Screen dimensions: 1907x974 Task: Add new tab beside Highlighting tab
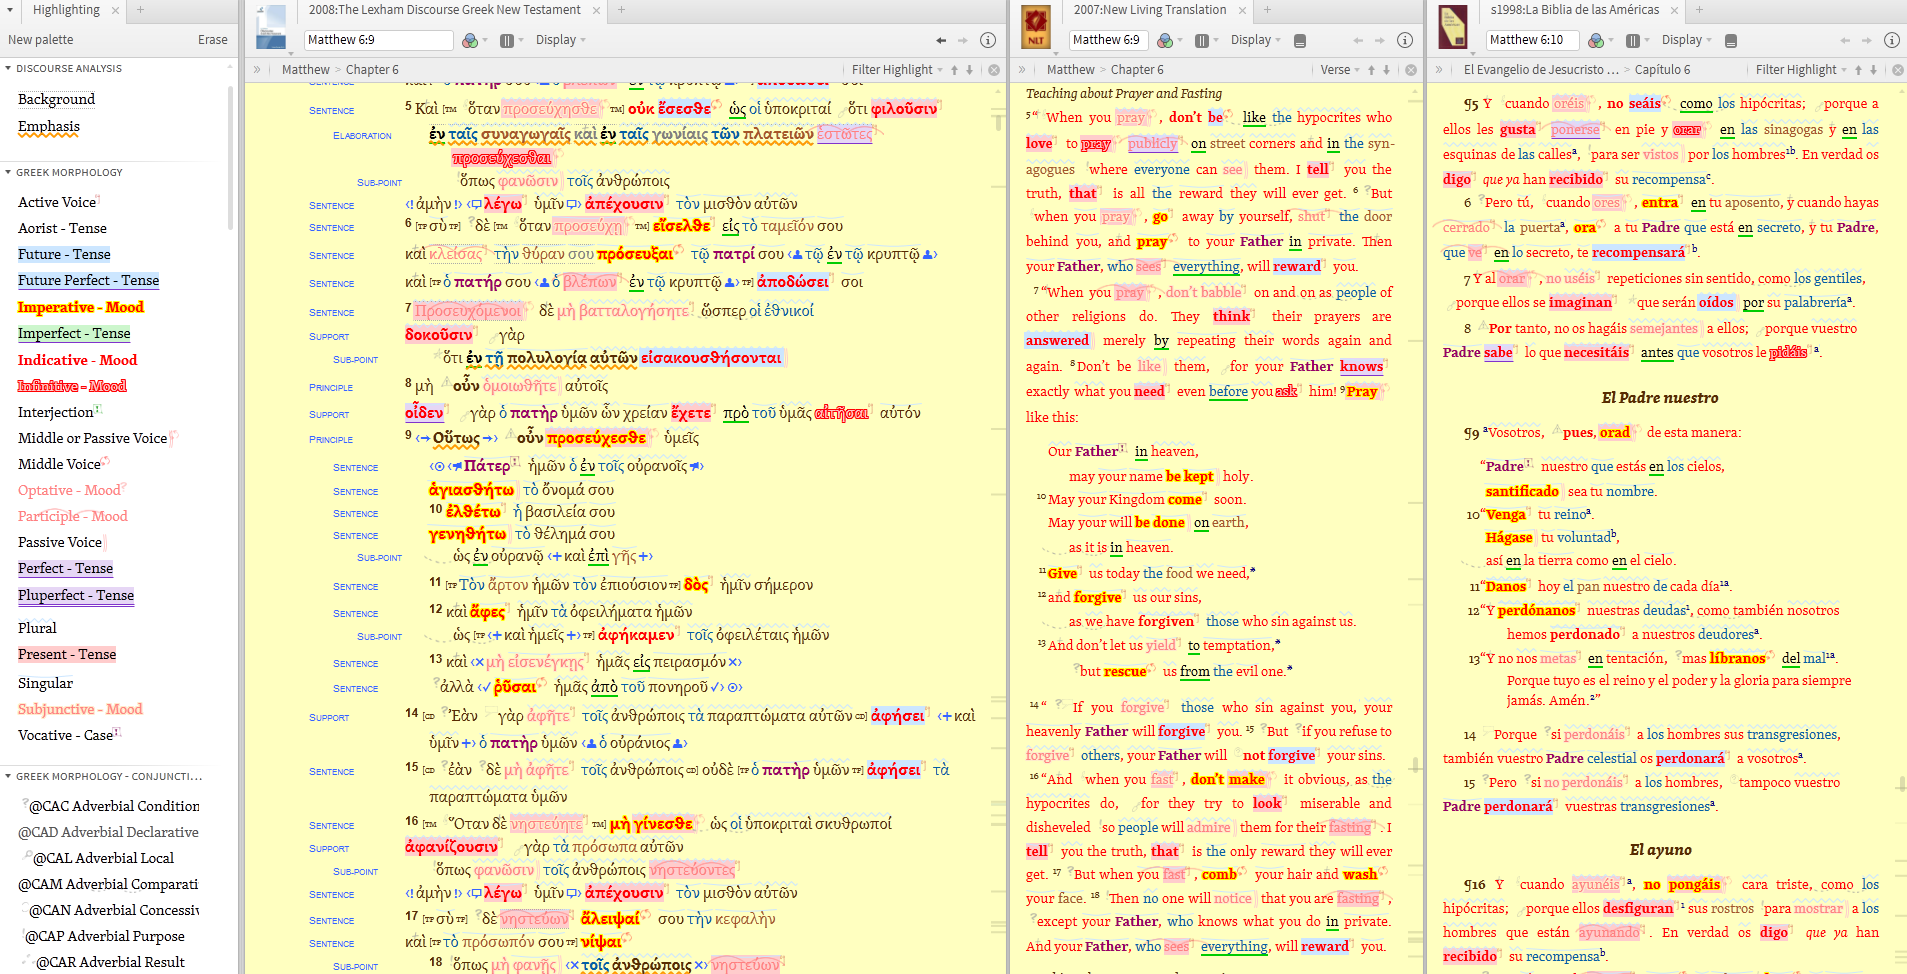(x=140, y=10)
